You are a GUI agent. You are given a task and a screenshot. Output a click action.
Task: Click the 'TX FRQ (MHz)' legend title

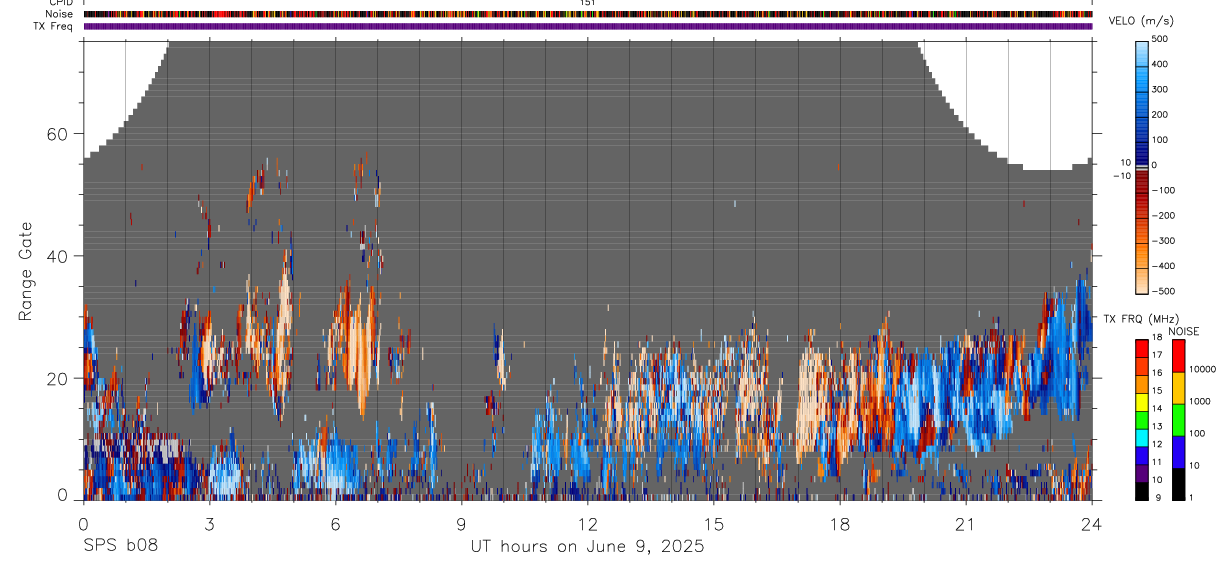tap(1141, 318)
